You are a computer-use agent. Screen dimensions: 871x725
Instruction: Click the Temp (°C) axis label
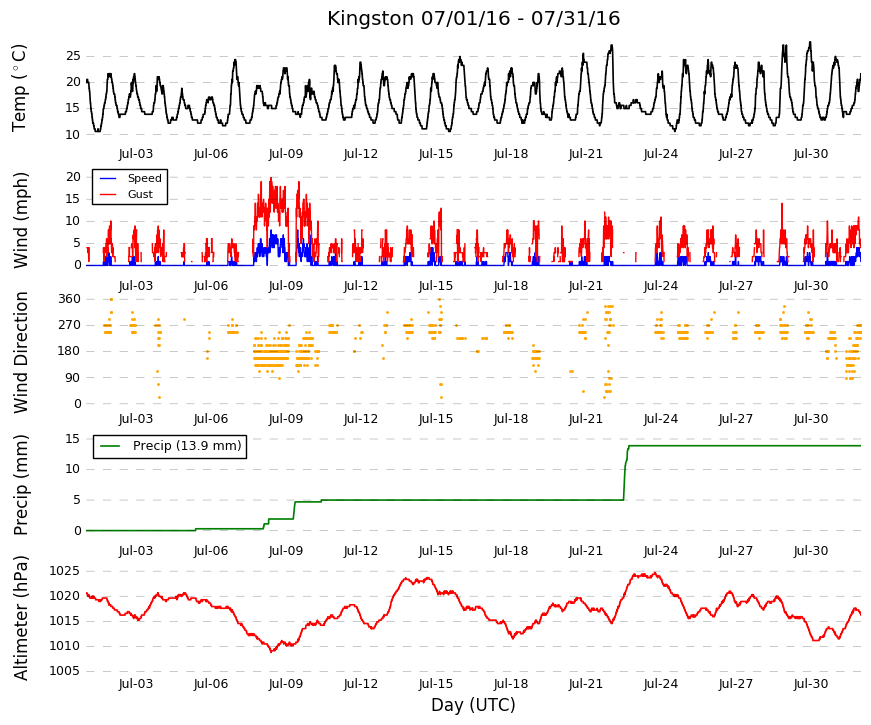pyautogui.click(x=19, y=88)
